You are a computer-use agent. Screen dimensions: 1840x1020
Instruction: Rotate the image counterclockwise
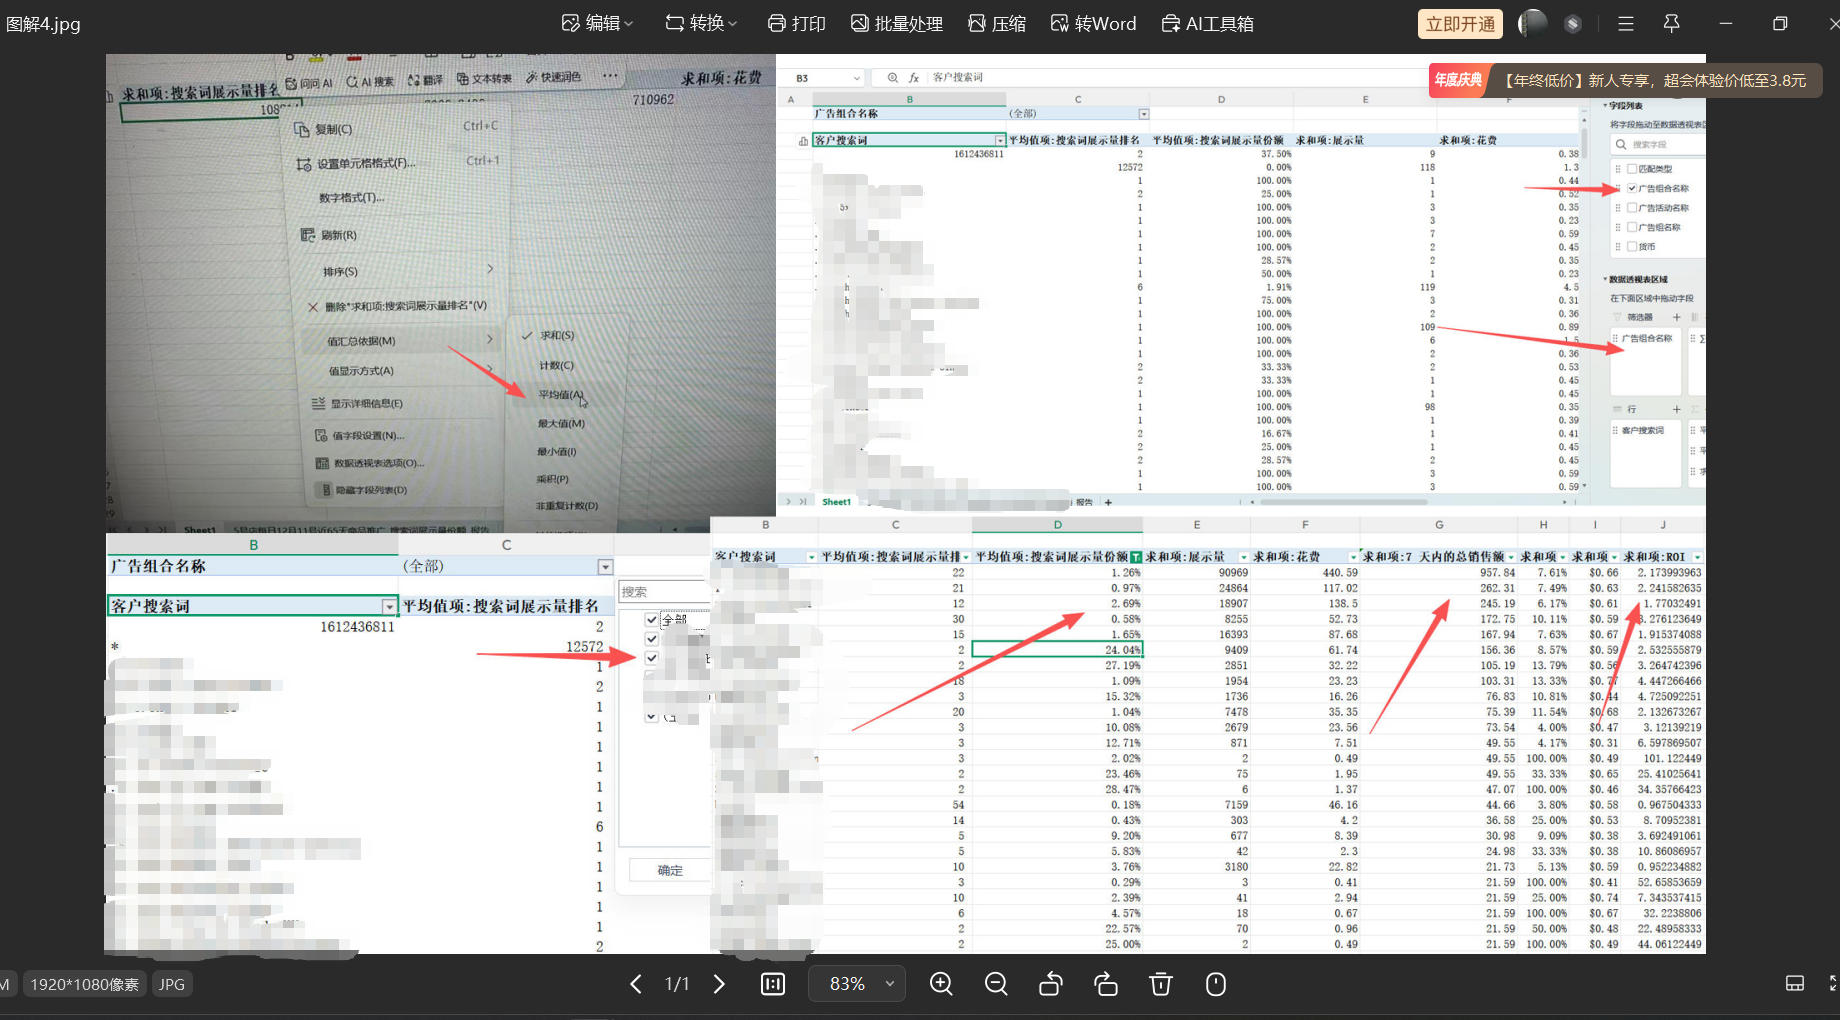[1051, 984]
